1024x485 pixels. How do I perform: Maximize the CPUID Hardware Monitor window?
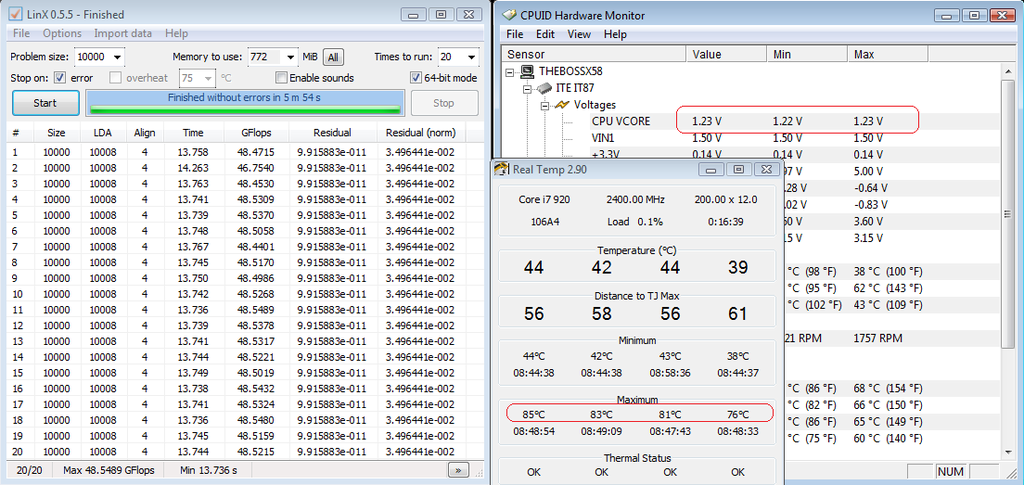974,15
